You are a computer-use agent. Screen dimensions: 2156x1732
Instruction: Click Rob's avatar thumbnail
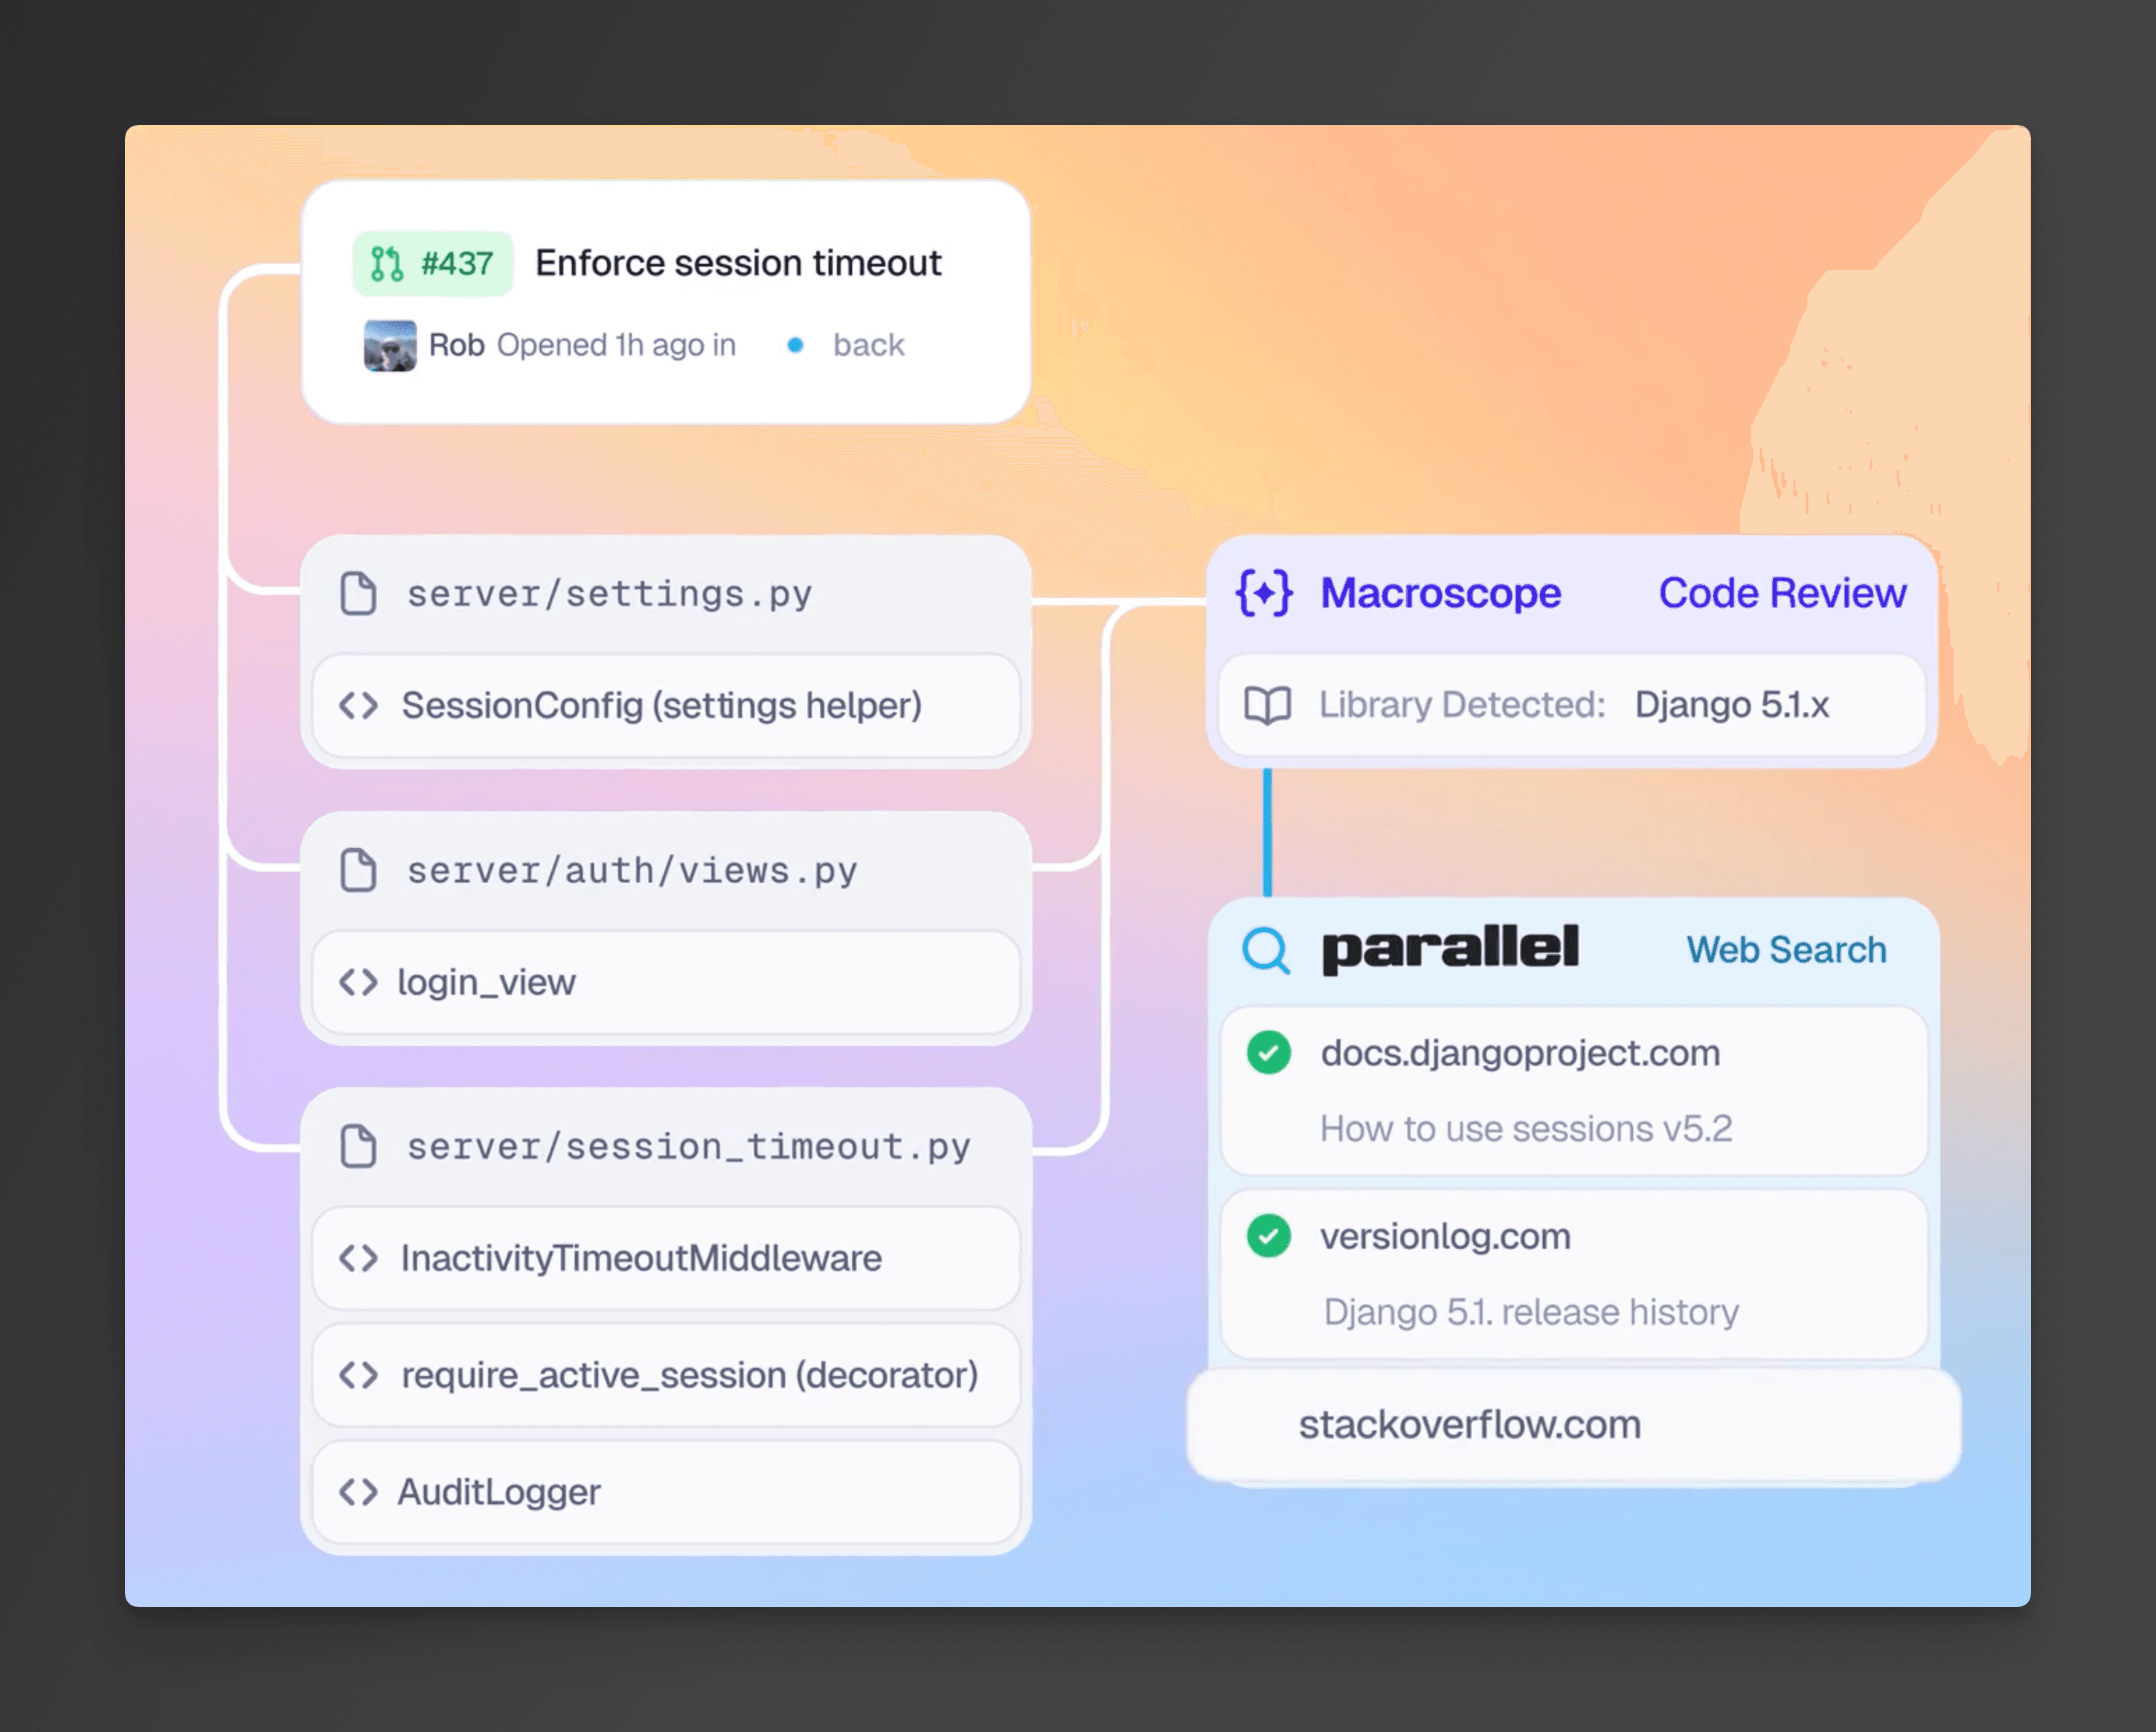click(390, 345)
